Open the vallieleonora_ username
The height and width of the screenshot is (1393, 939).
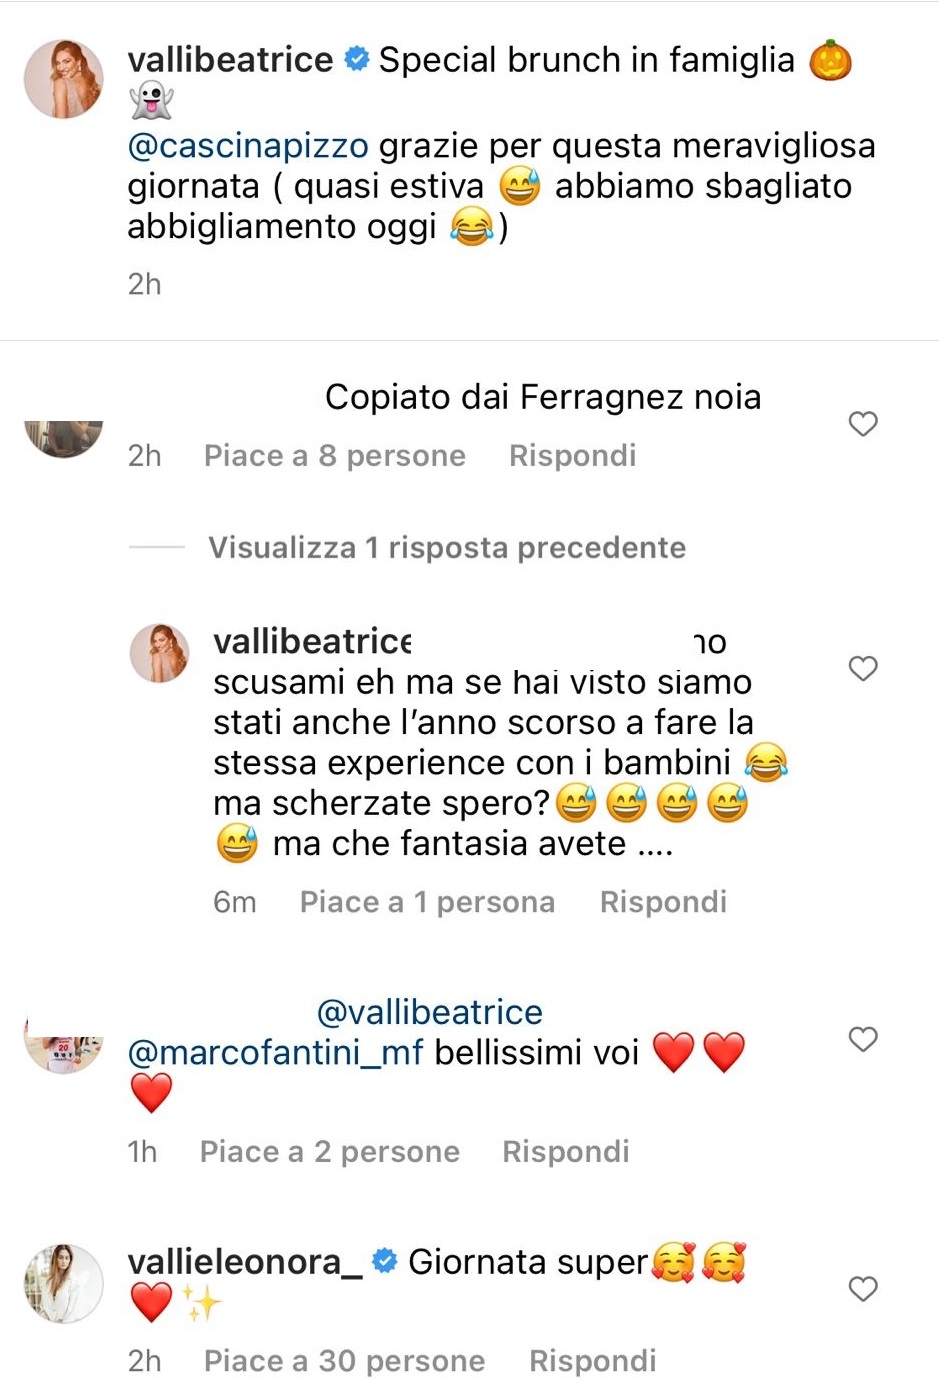click(x=244, y=1262)
